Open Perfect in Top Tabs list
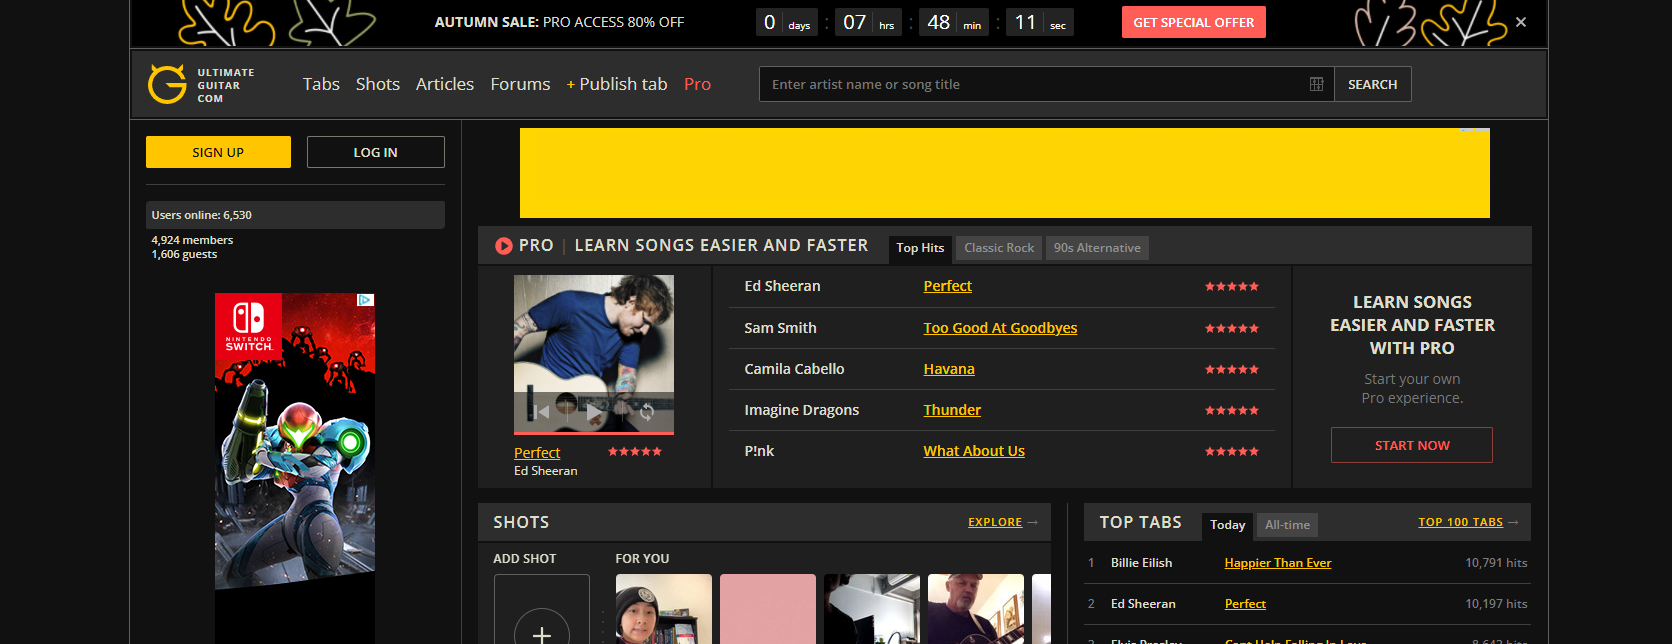This screenshot has width=1672, height=644. (1245, 604)
